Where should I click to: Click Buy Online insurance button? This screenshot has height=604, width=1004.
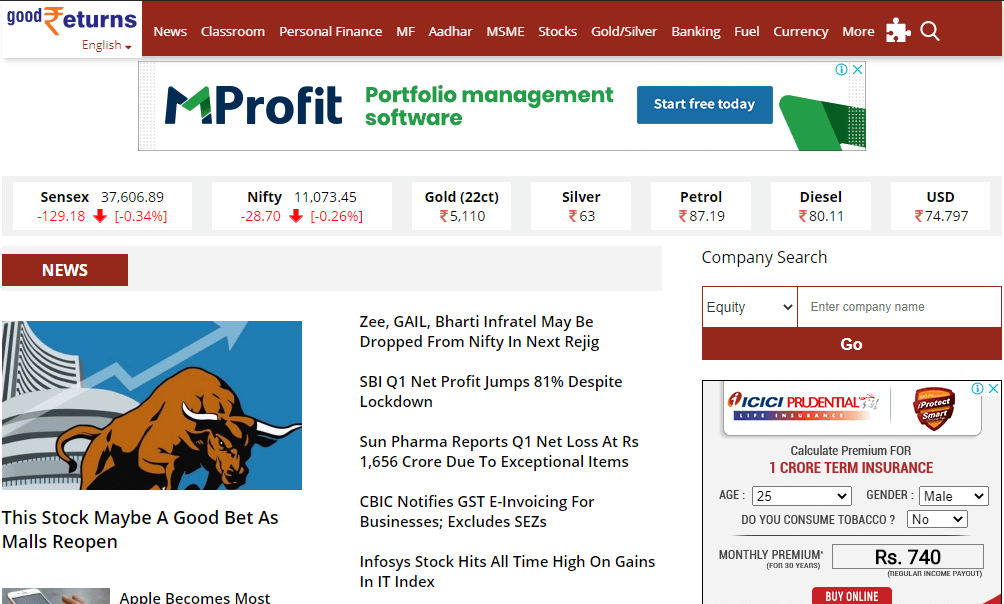pos(852,596)
